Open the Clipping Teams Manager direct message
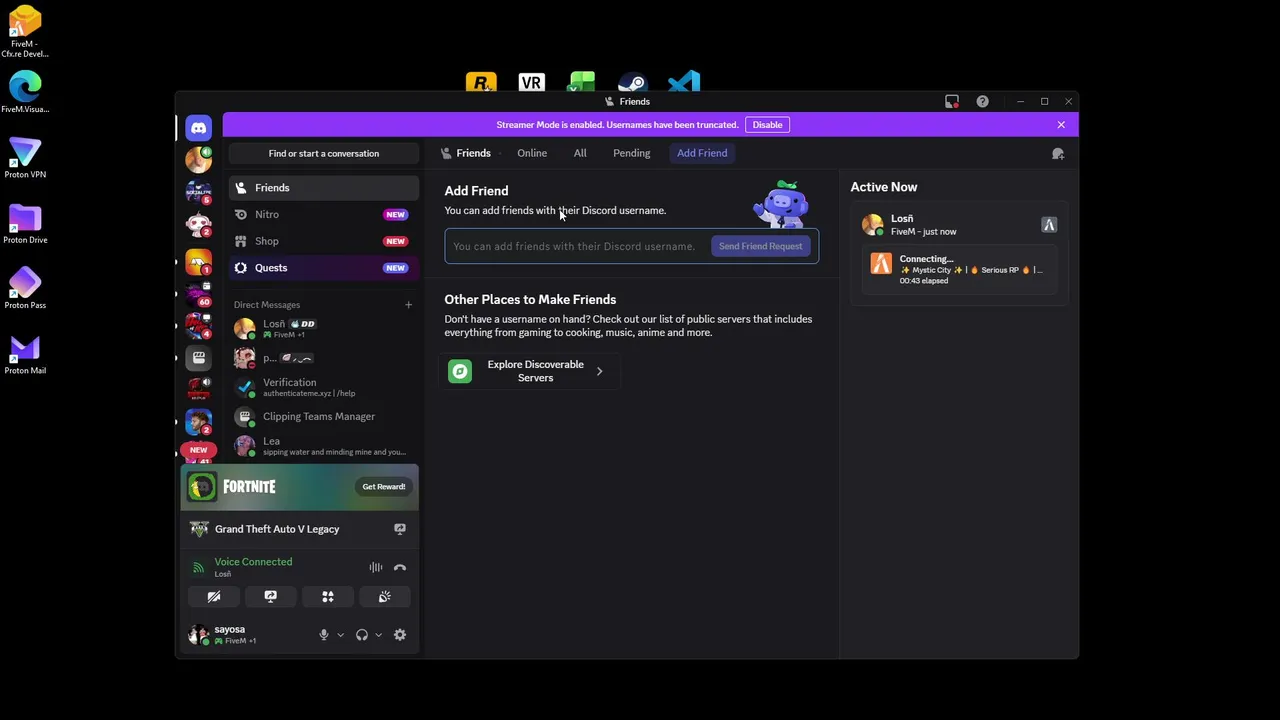1280x720 pixels. pos(324,416)
